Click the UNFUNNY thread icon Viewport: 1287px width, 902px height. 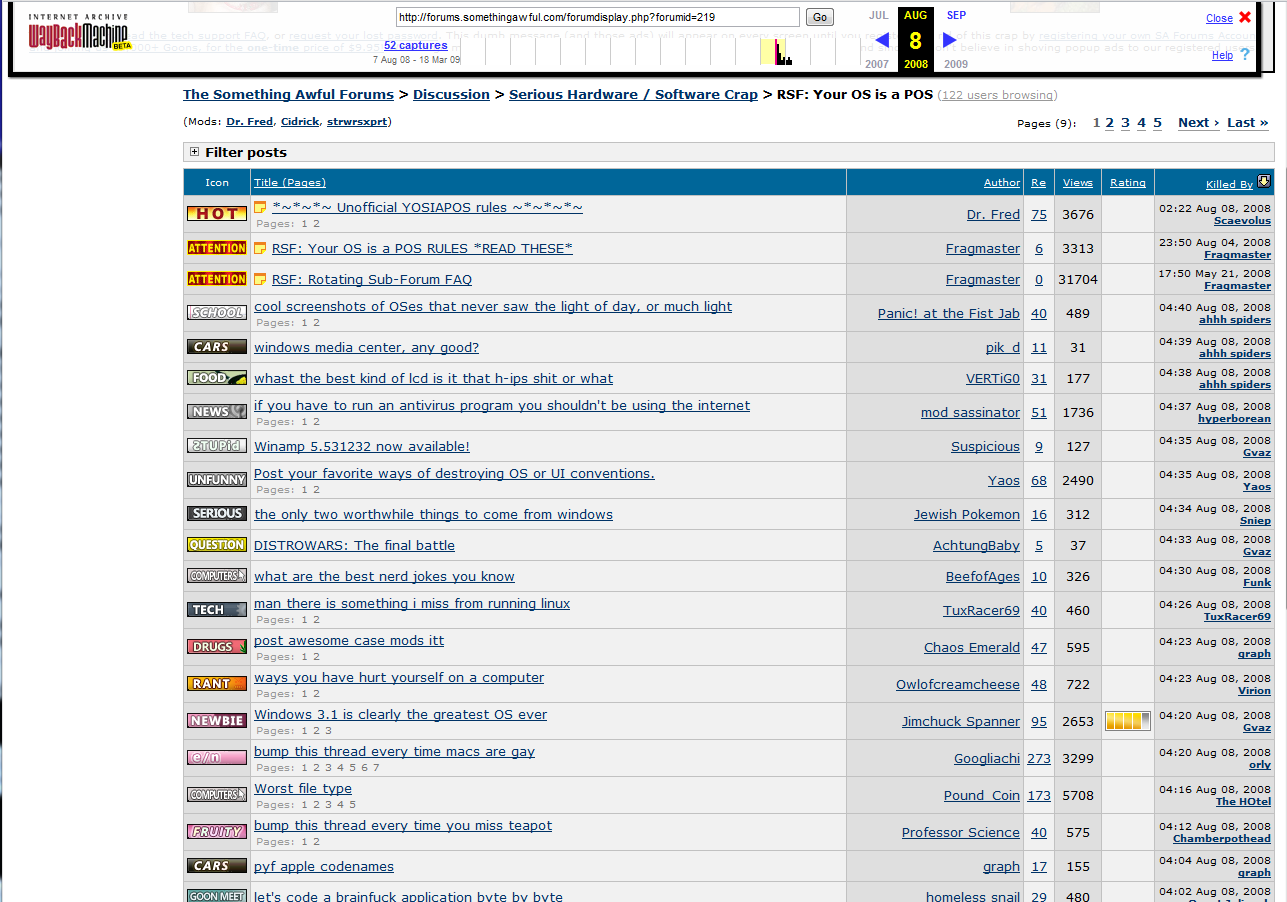point(217,480)
